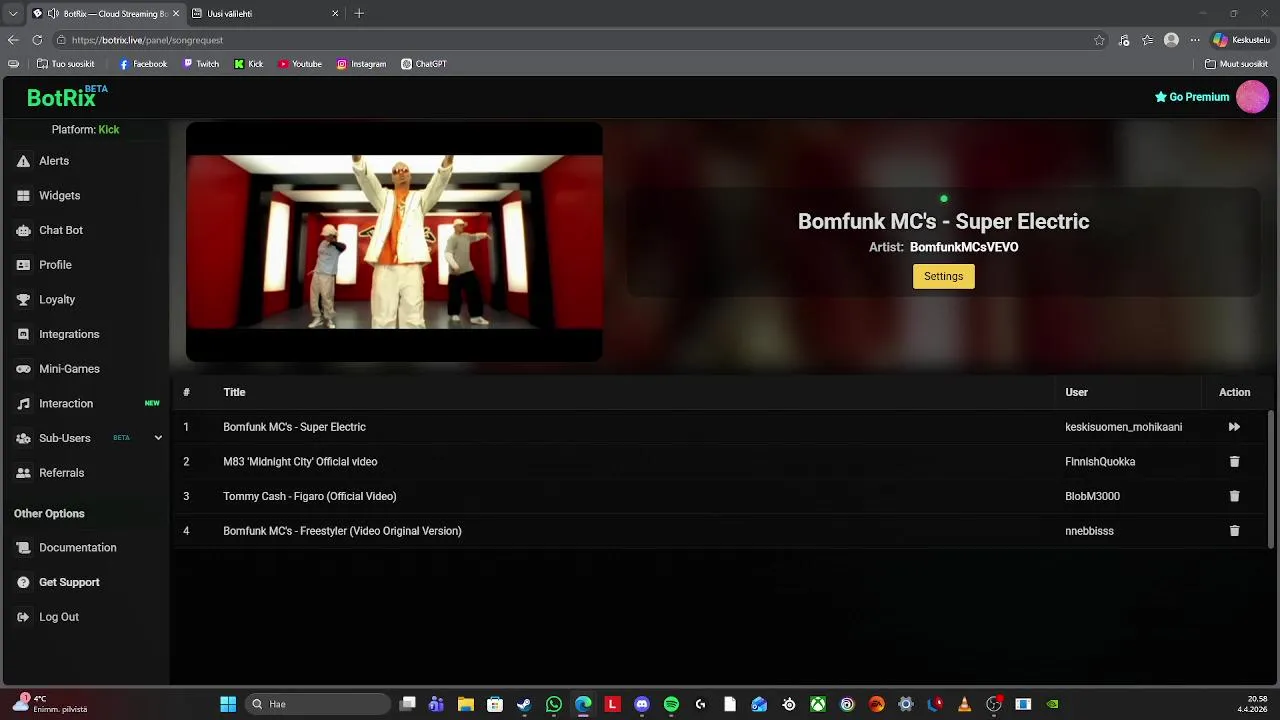1280x720 pixels.
Task: Delete M83 Midnight City from queue
Action: click(1234, 462)
